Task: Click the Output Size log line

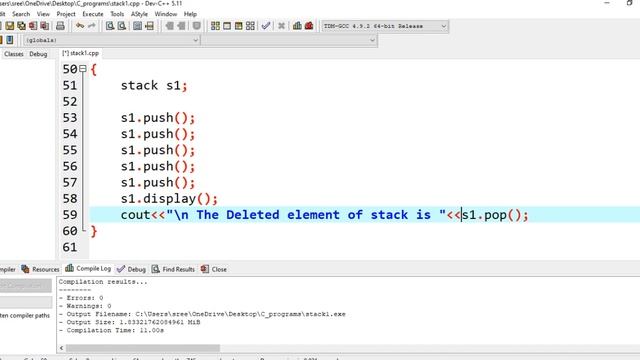Action: coord(129,322)
